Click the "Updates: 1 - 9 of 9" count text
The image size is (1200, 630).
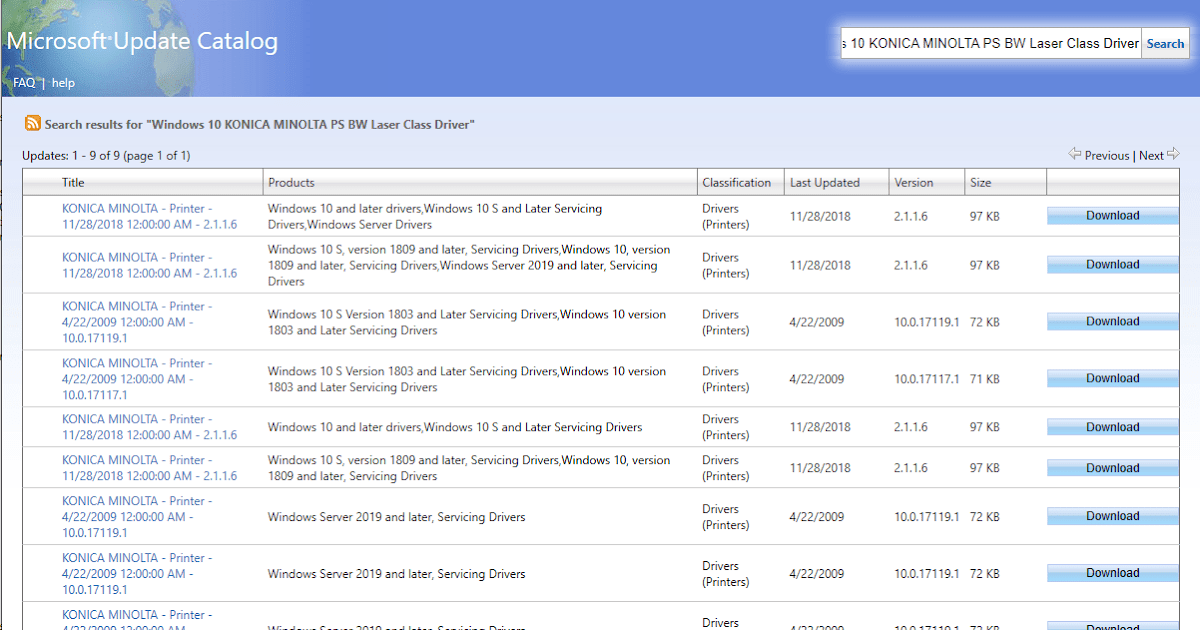106,155
